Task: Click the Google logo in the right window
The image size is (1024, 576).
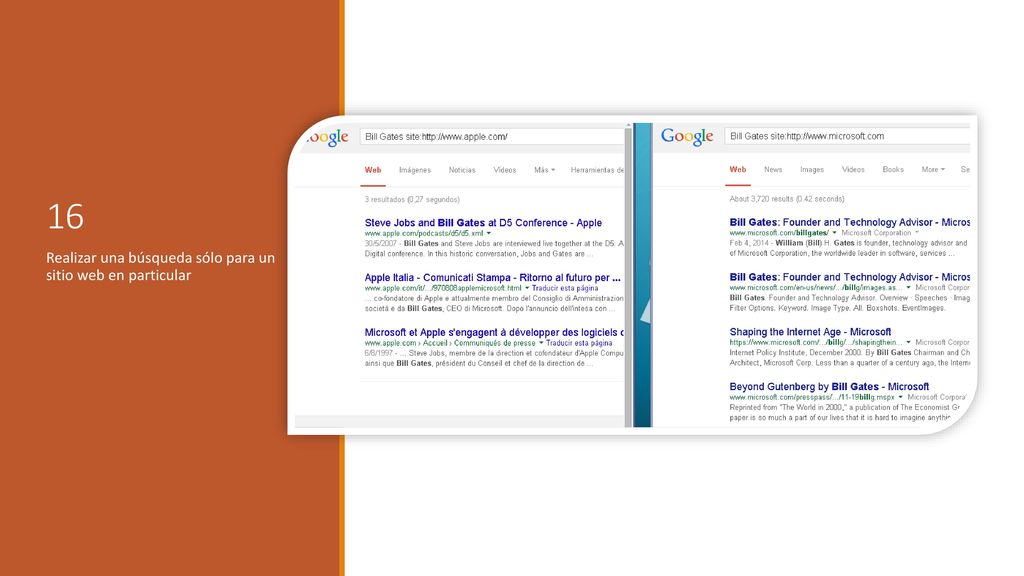Action: 687,136
